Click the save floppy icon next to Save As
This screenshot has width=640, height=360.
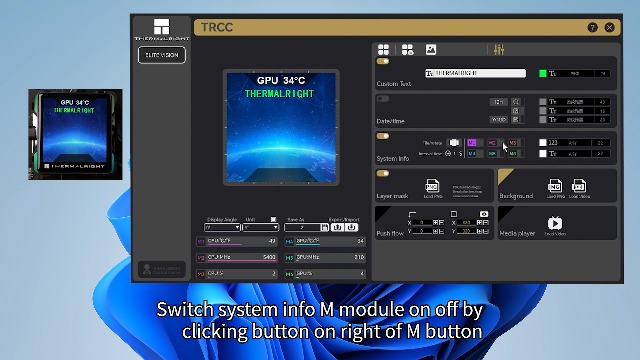click(324, 227)
